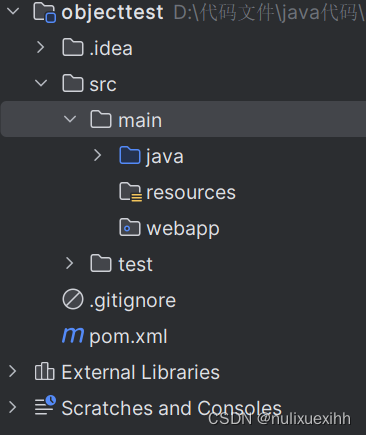This screenshot has width=366, height=435.
Task: Select the resources folder label
Action: pyautogui.click(x=191, y=192)
